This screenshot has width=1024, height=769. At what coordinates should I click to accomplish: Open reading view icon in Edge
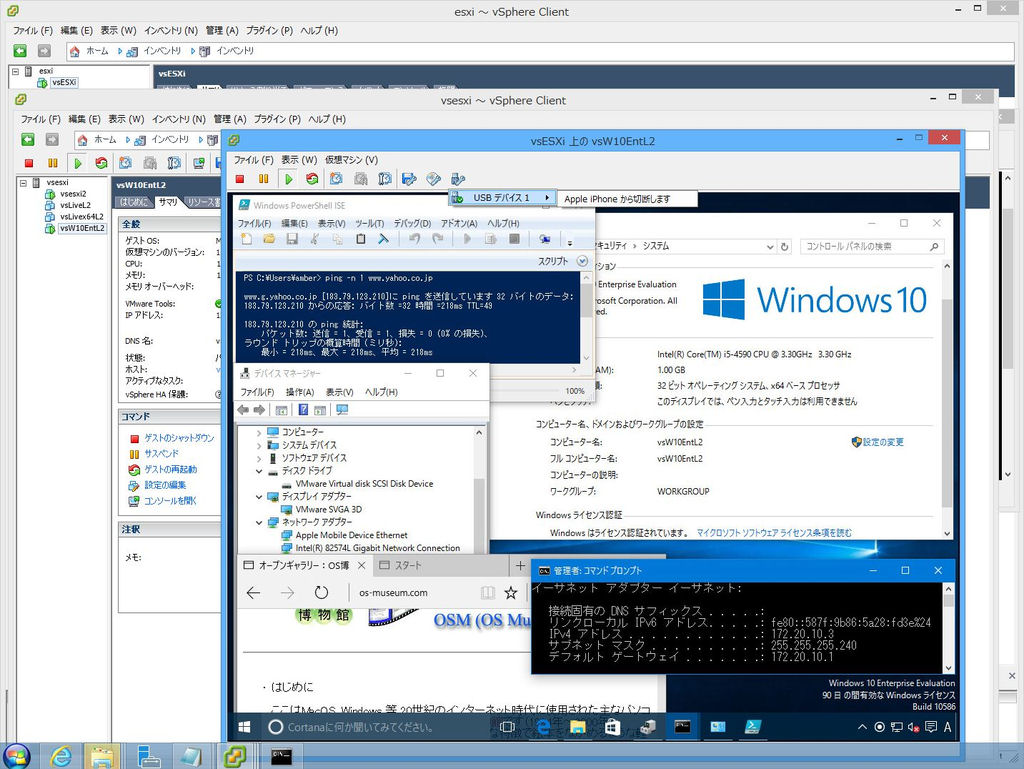(488, 593)
